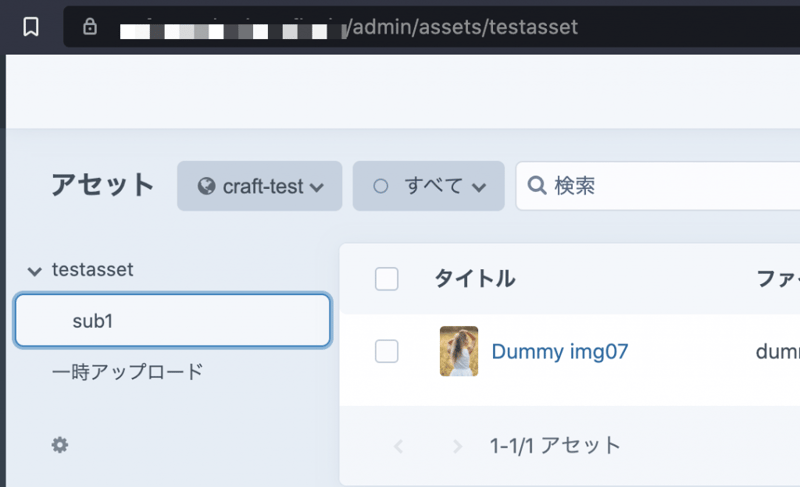Open the craft-test site dropdown
800x487 pixels.
tap(260, 186)
